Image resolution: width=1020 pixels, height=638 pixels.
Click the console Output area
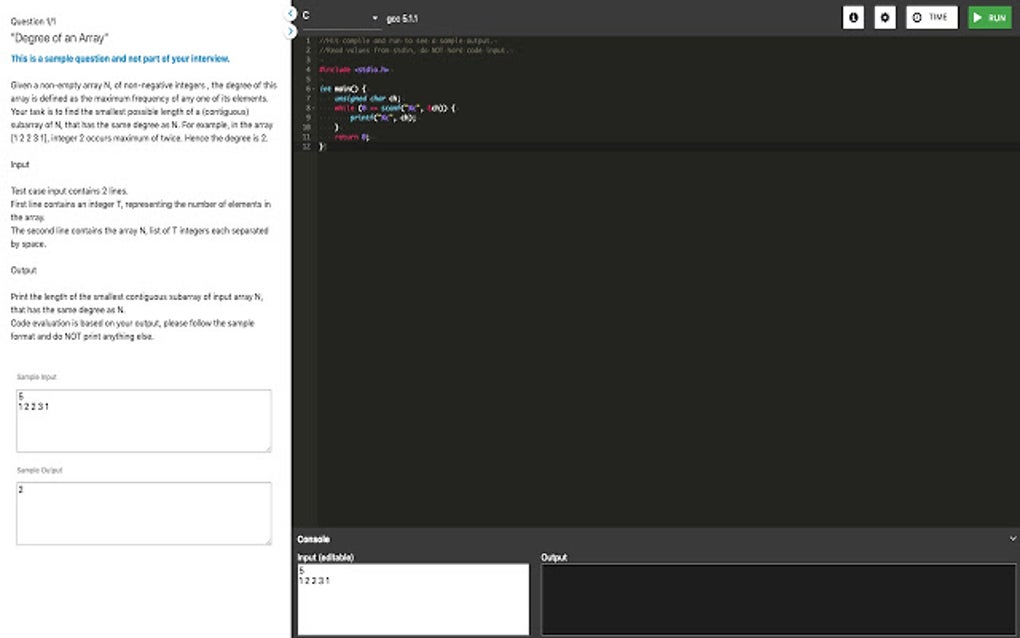coord(778,599)
